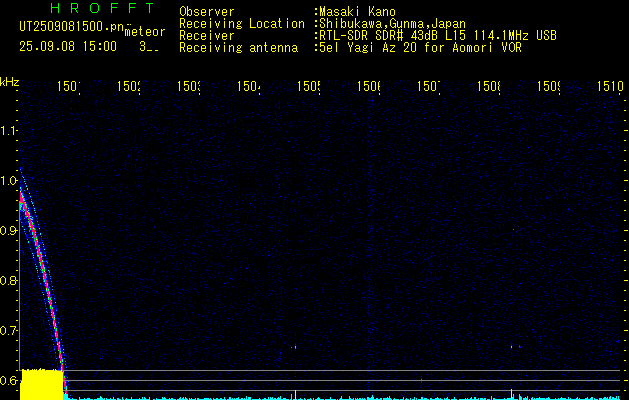Click the 1504 time axis label
This screenshot has width=629, height=400.
click(x=249, y=86)
